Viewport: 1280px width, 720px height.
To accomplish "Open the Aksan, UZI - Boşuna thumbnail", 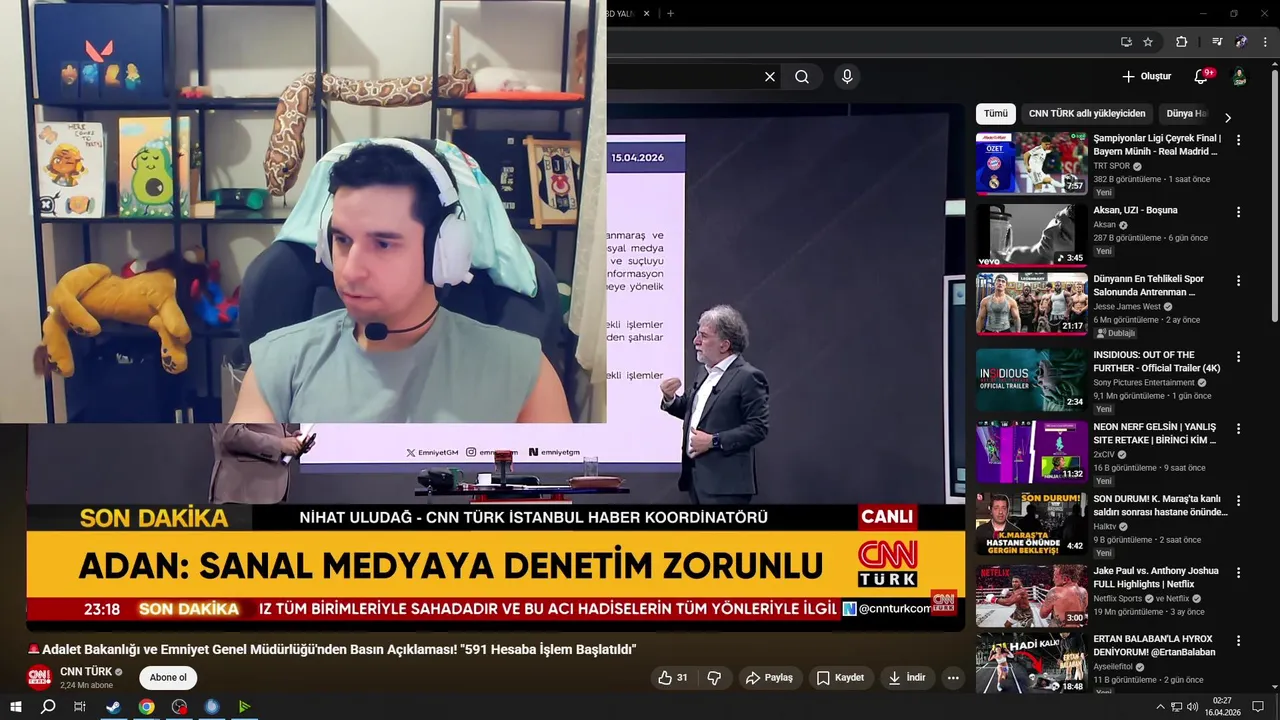I will click(x=1031, y=235).
